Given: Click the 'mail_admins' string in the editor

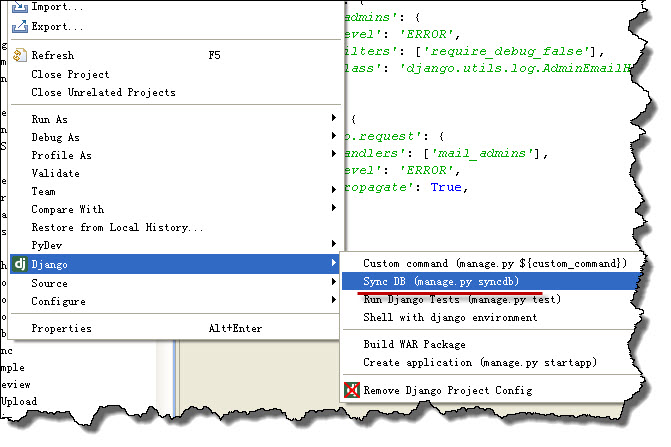Looking at the screenshot, I should click(484, 153).
